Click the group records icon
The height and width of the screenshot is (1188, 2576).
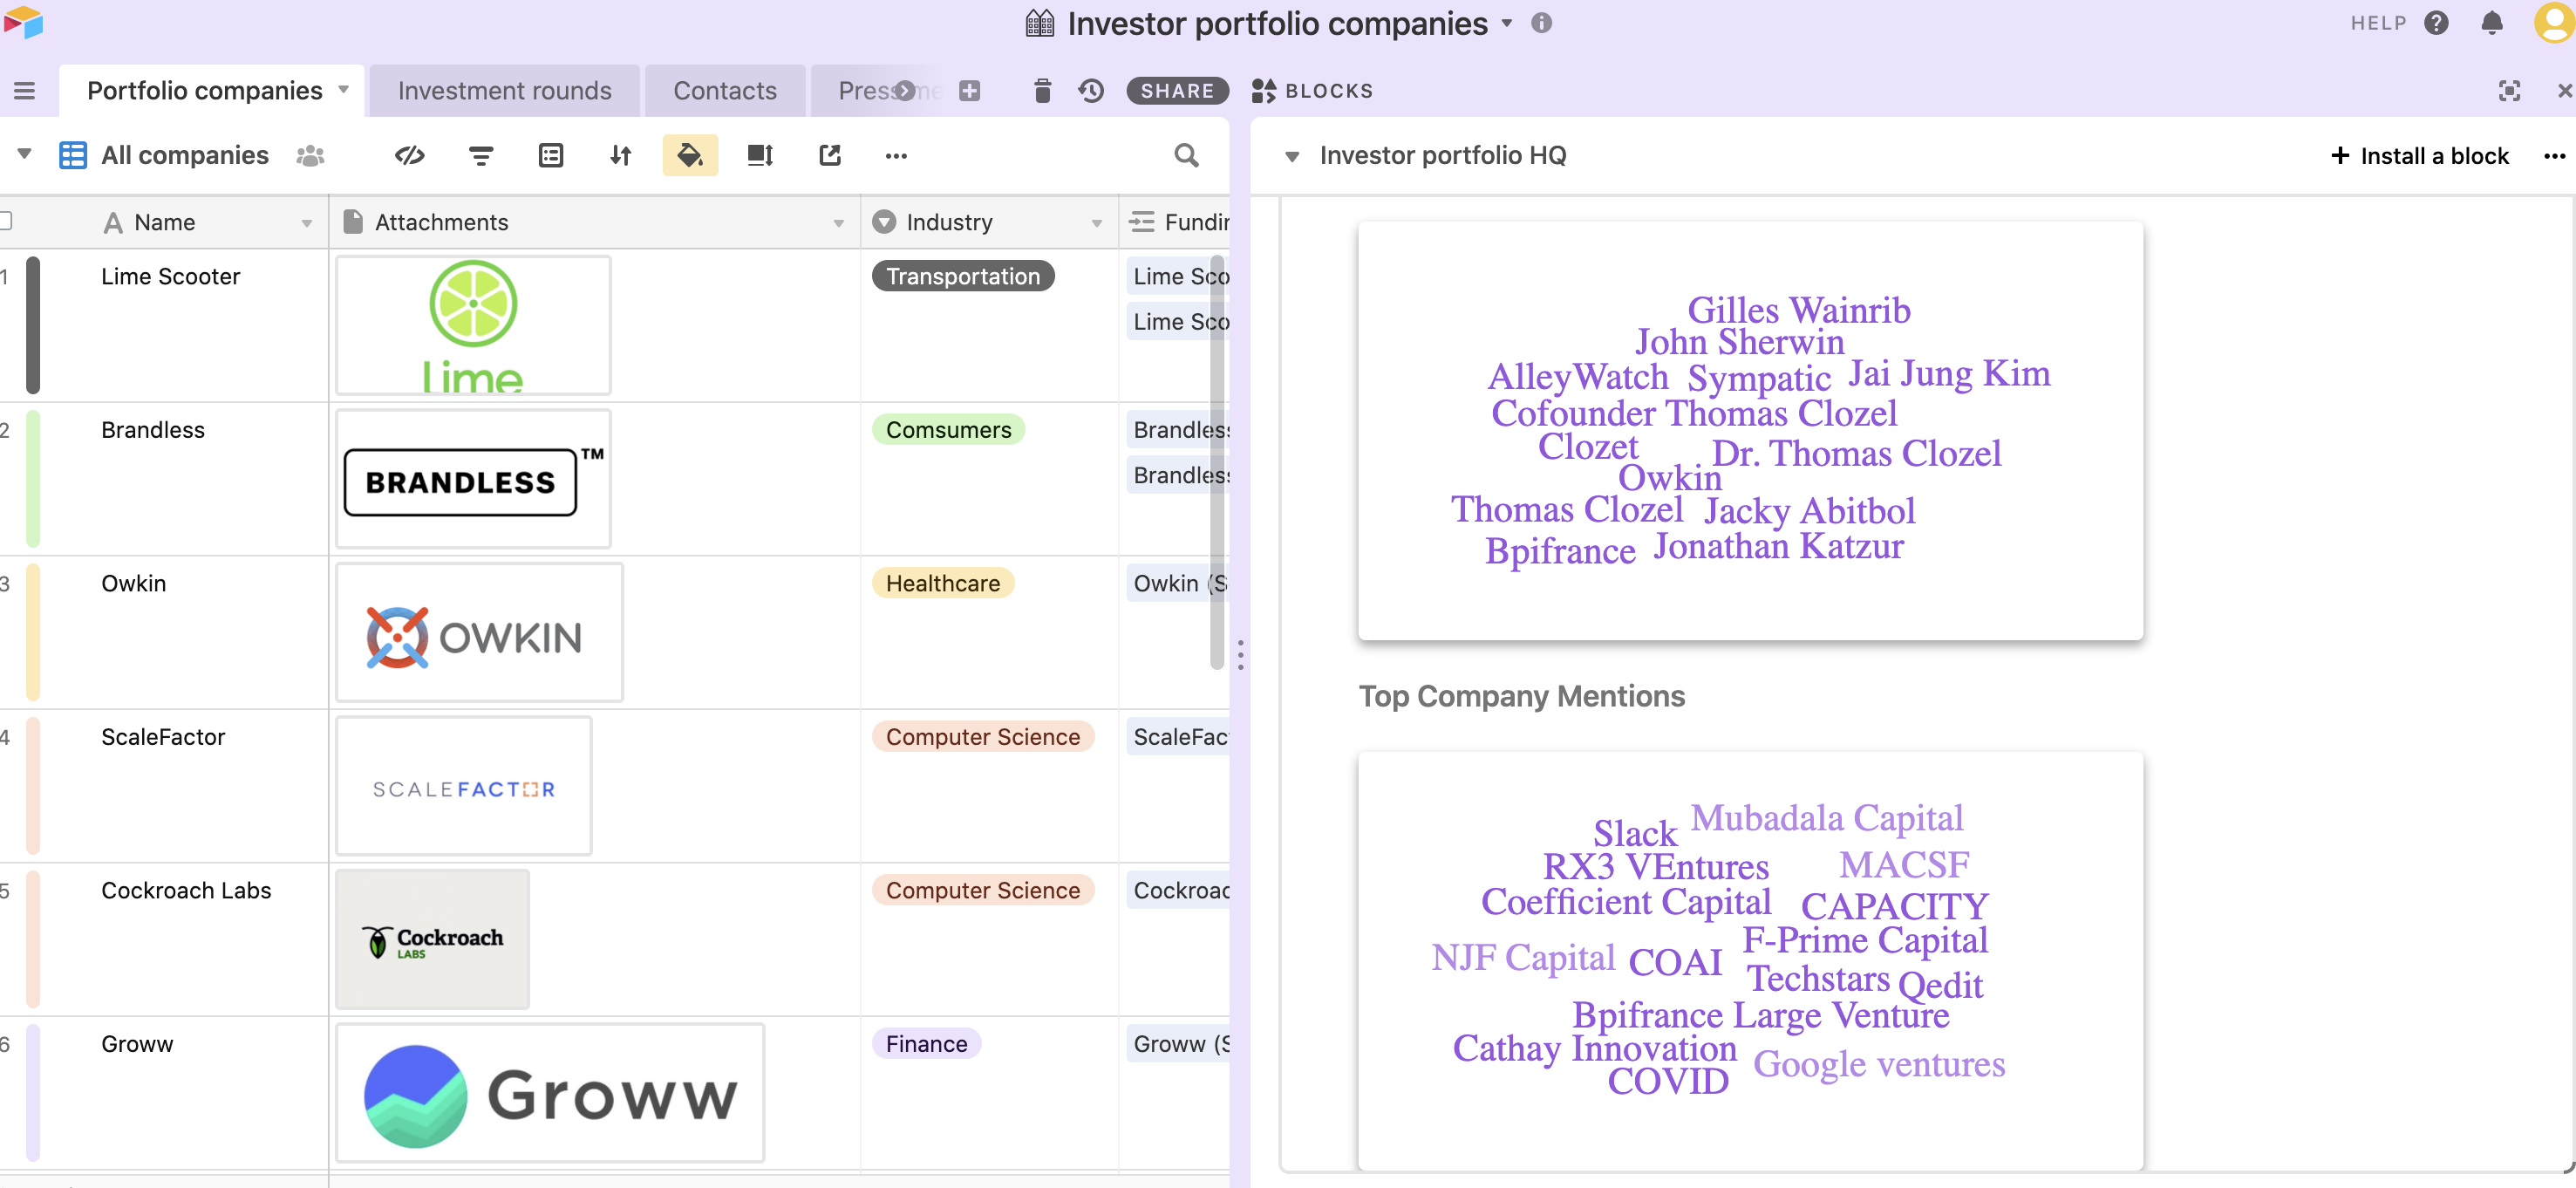coord(551,155)
